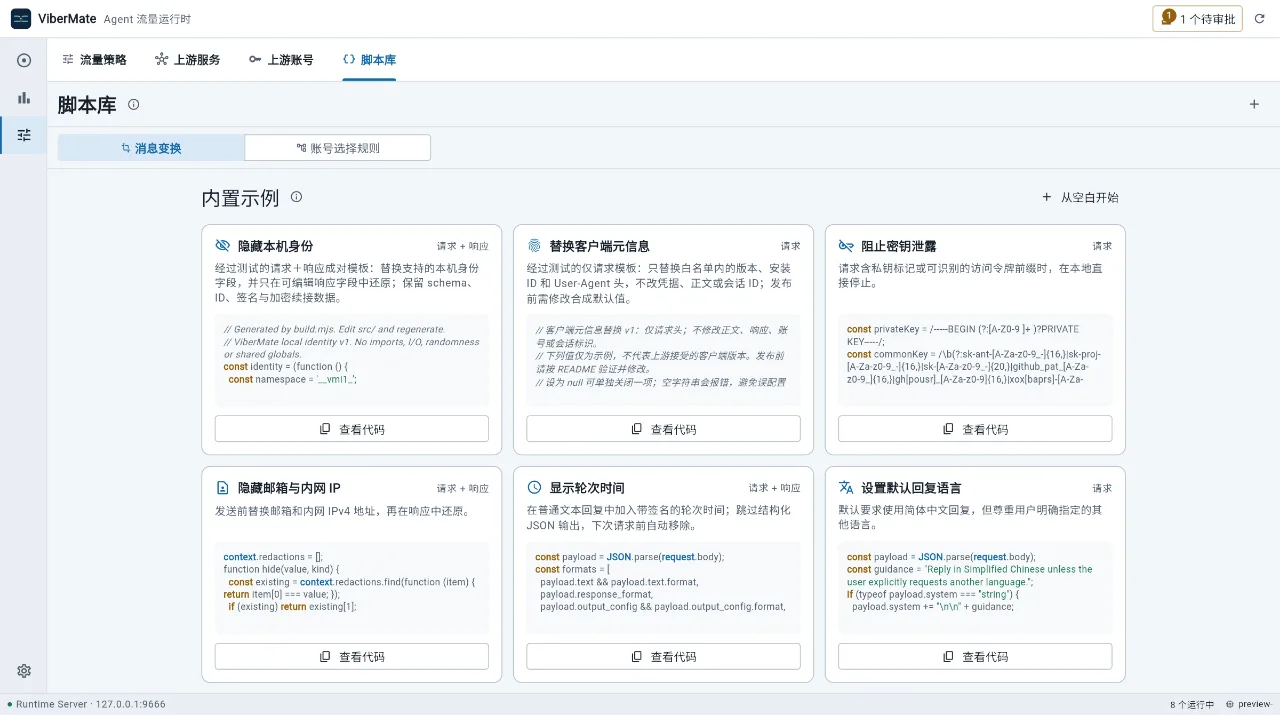Click the ViberMate logo icon

tap(21, 19)
